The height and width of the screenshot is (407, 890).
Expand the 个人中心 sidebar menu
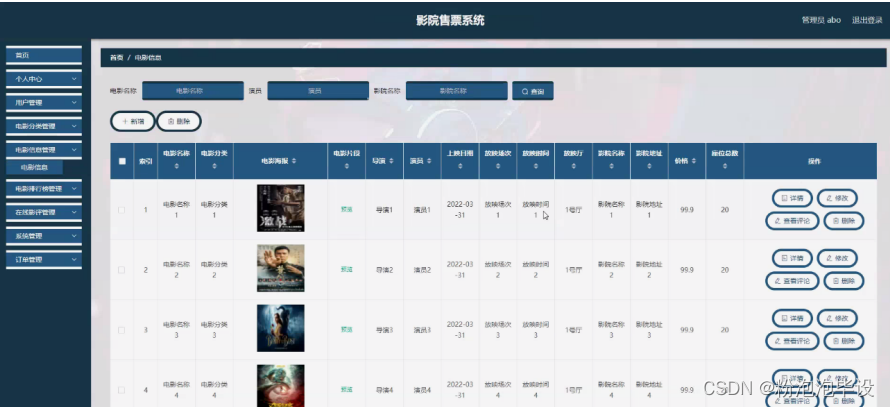coord(44,79)
